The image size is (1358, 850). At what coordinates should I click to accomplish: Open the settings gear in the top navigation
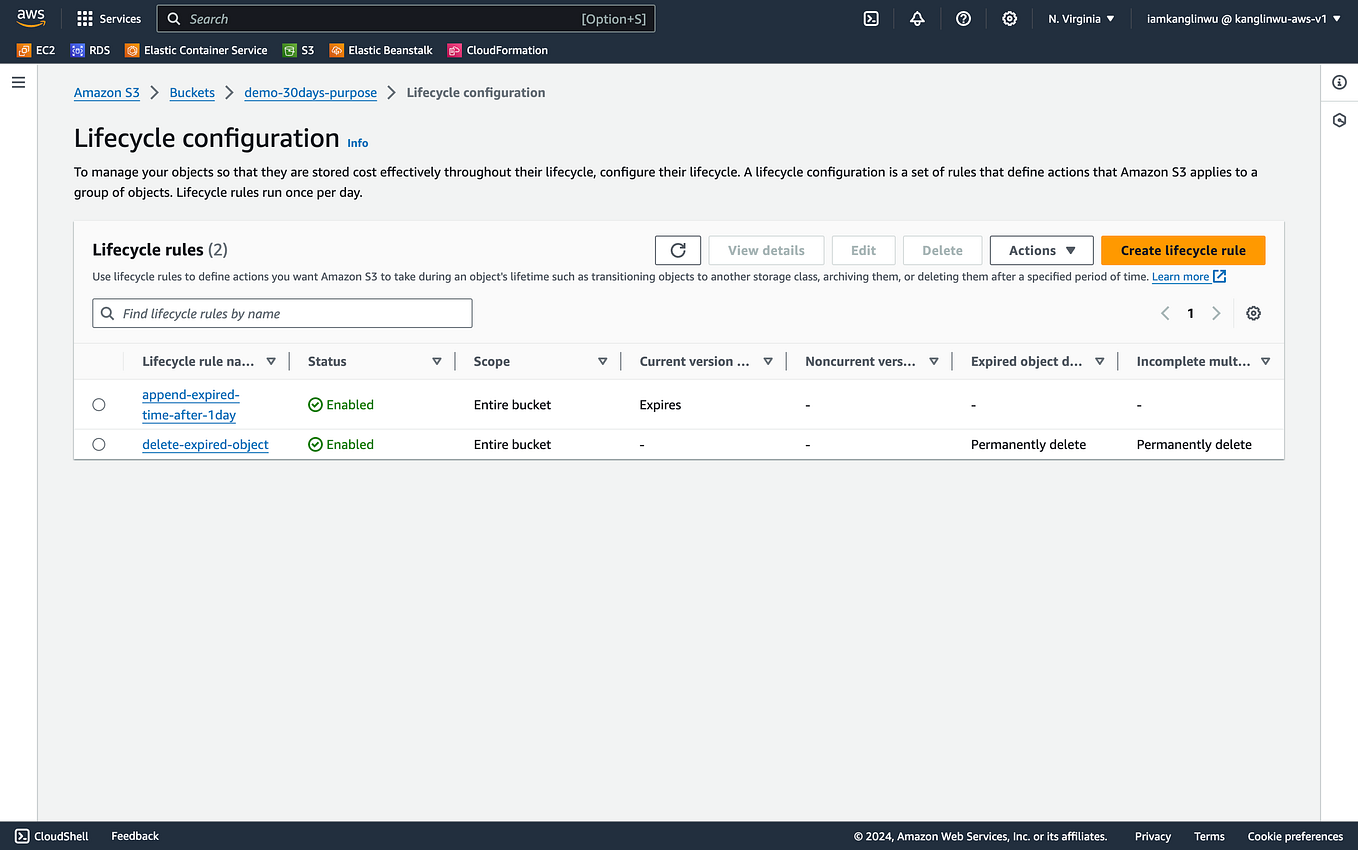click(1009, 18)
